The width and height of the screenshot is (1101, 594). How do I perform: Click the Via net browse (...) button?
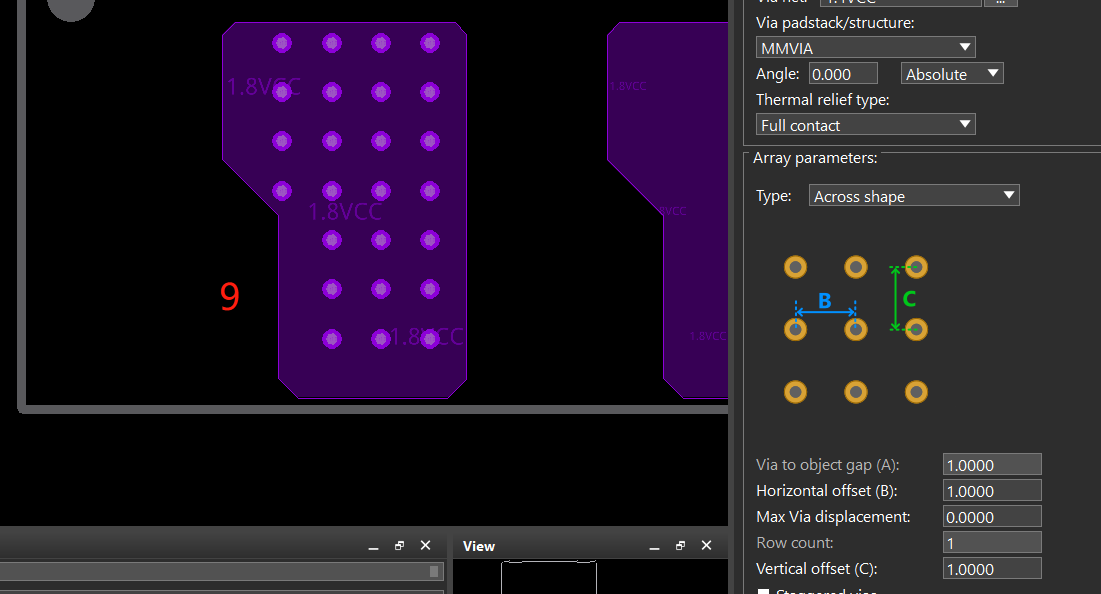click(1000, 2)
